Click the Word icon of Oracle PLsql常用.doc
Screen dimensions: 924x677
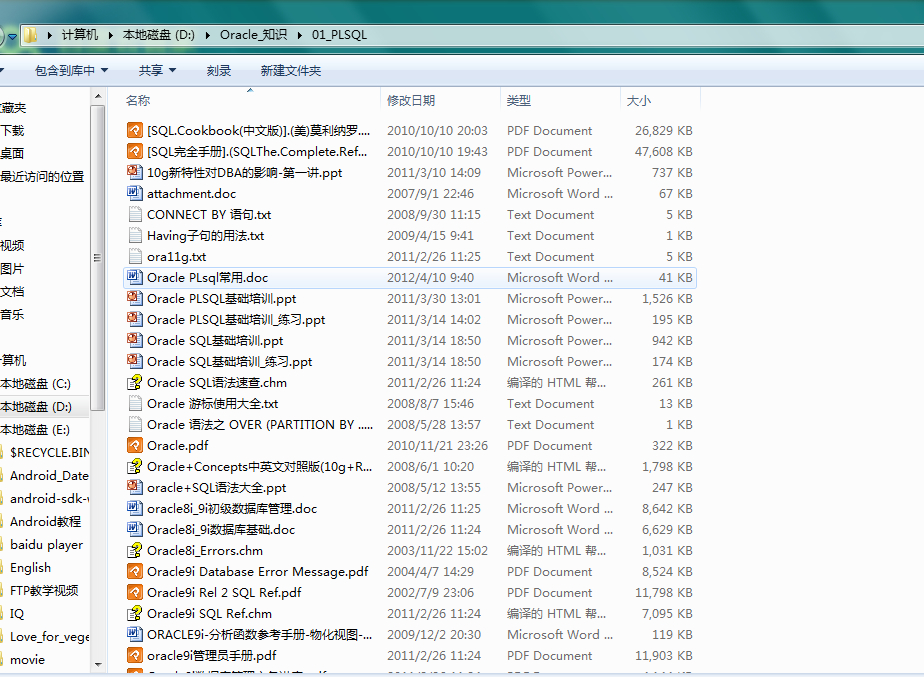pos(135,278)
